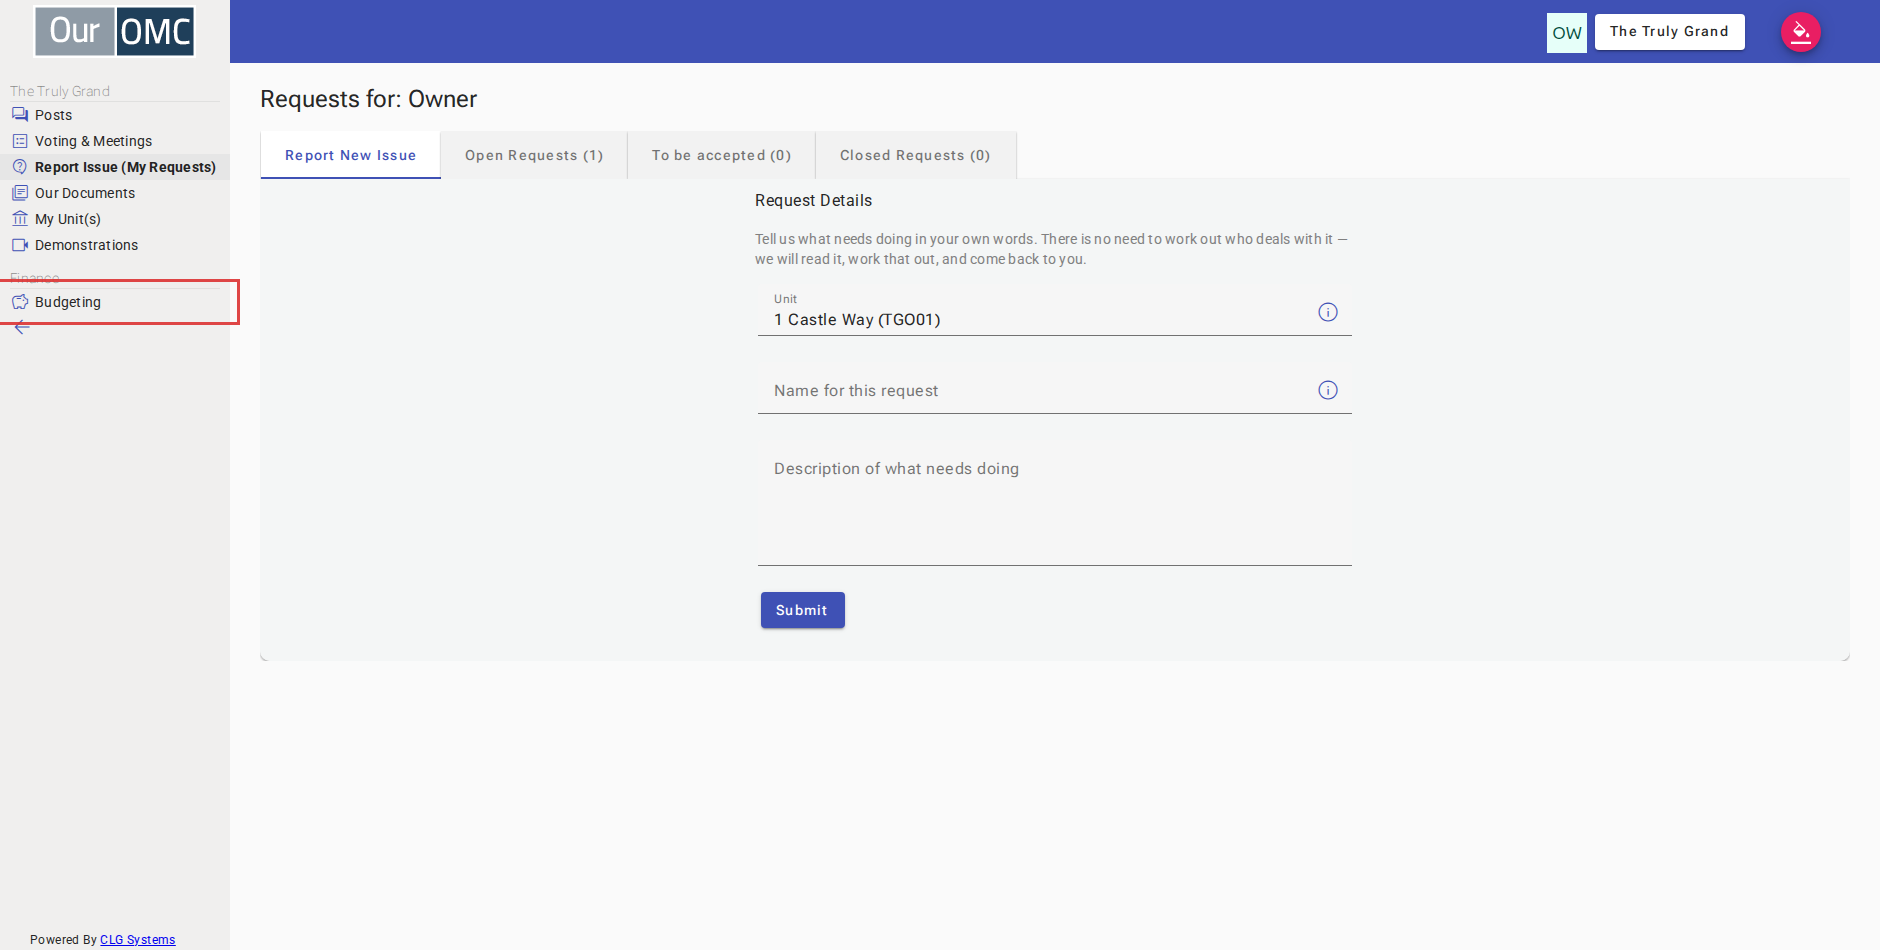Follow the CLG Systems link

[138, 940]
